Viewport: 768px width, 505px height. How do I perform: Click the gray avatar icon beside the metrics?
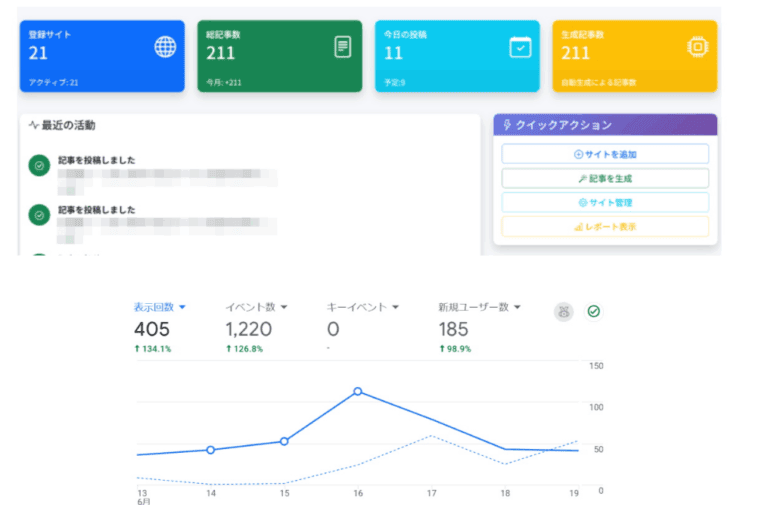click(x=564, y=312)
